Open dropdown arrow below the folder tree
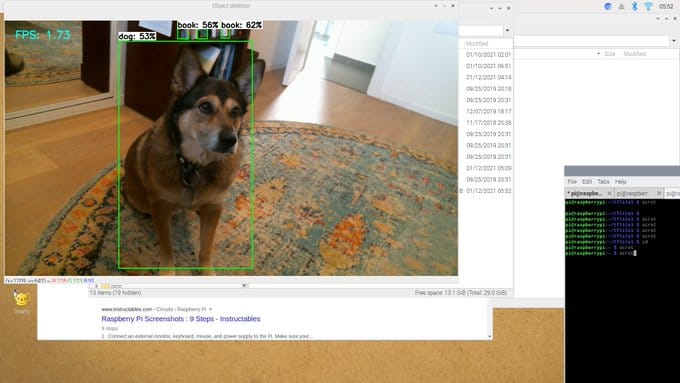680x383 pixels. tap(244, 286)
